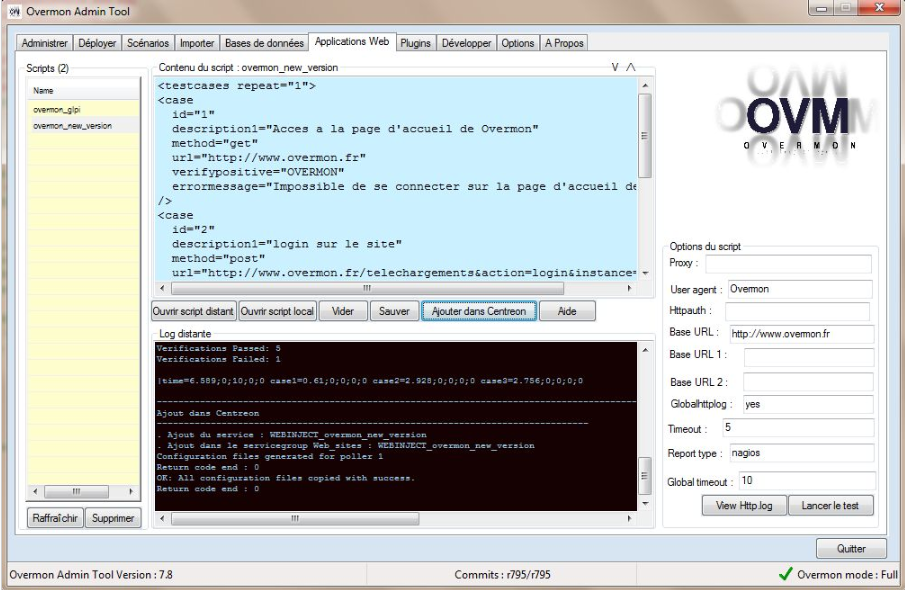Click the Sauver button
The width and height of the screenshot is (905, 590).
click(x=394, y=311)
